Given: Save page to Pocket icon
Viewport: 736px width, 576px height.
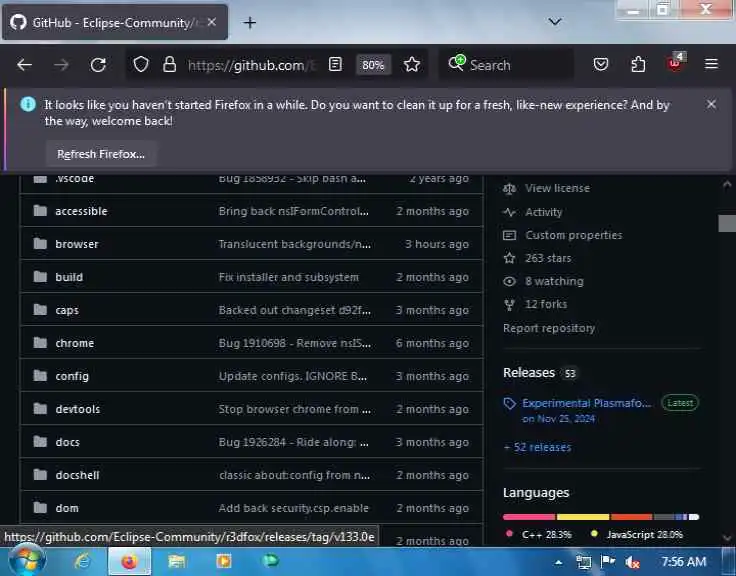Looking at the screenshot, I should pyautogui.click(x=601, y=64).
